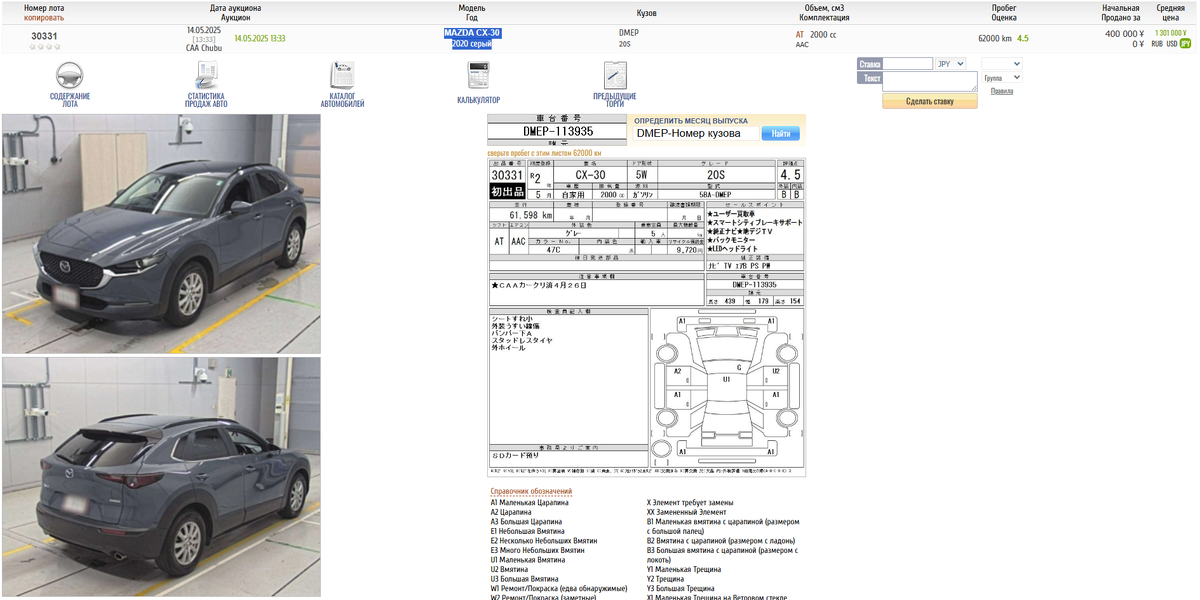
Task: Click the green '14.05.2025 13:33' date
Action: pyautogui.click(x=260, y=38)
